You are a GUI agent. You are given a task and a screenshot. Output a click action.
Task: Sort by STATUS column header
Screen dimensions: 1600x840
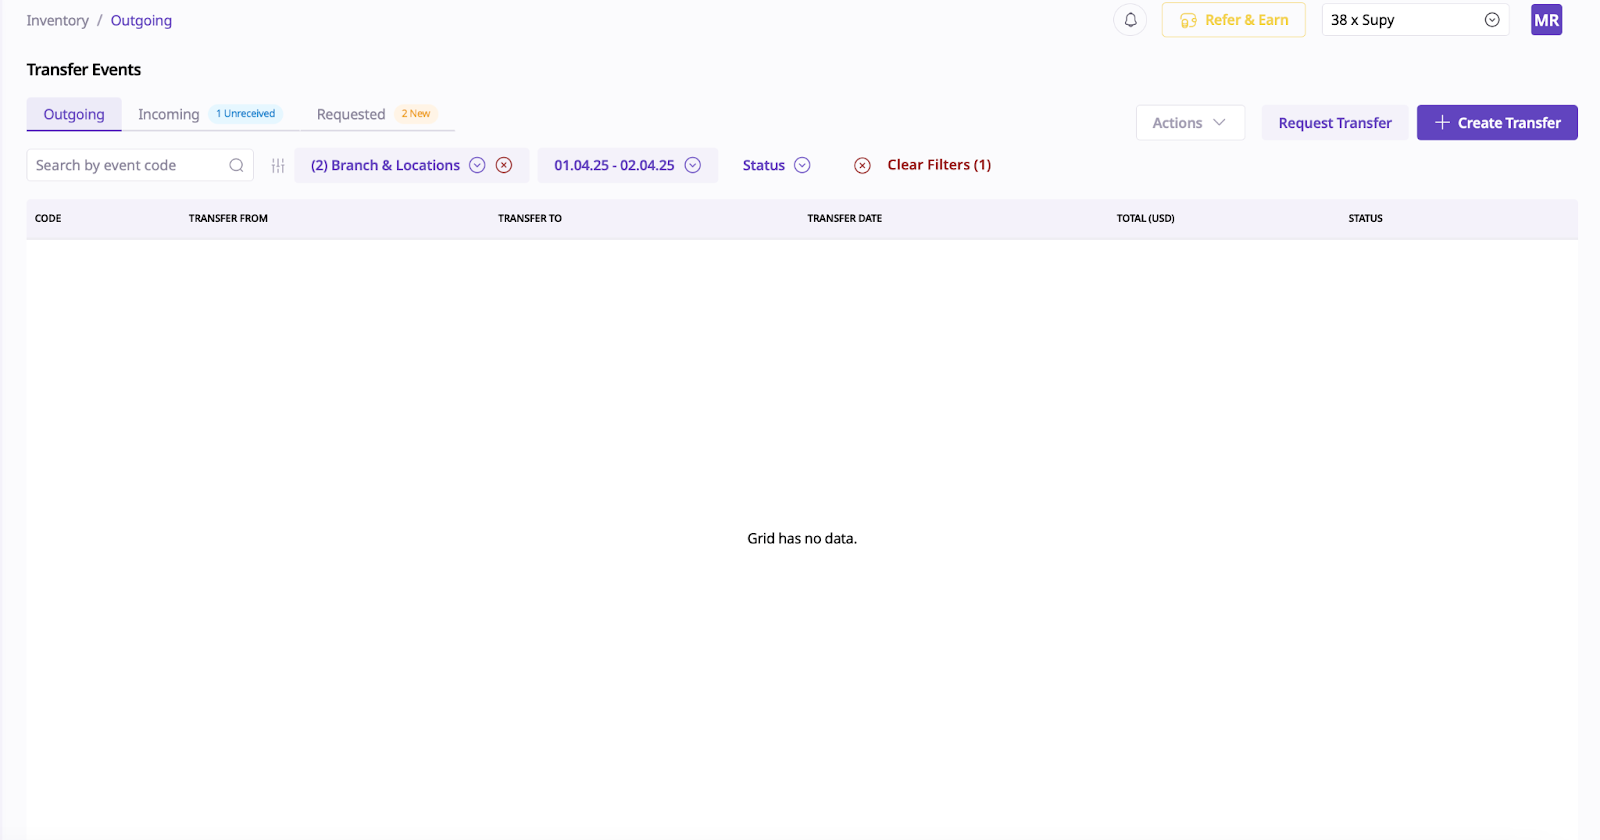1365,218
